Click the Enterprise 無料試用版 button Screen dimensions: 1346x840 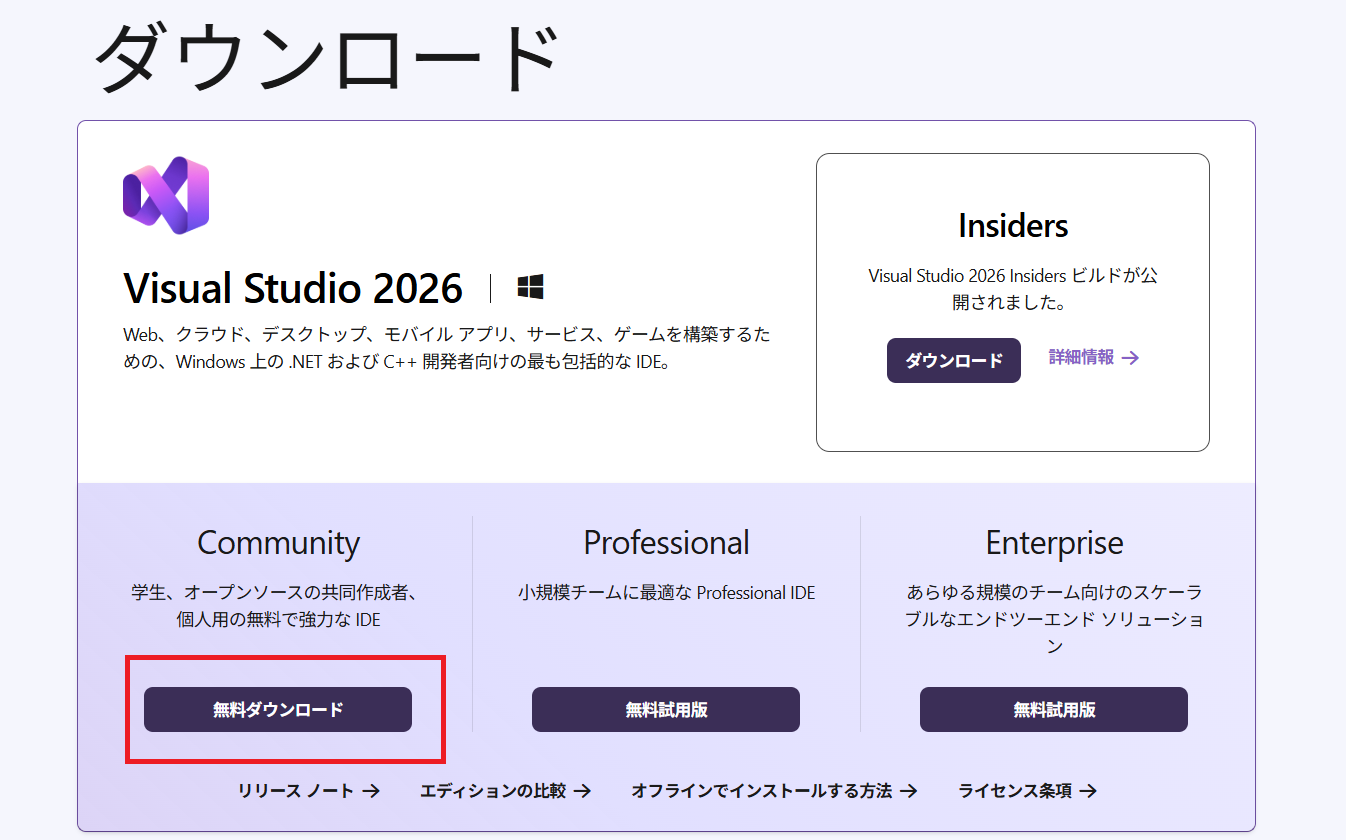coord(1054,709)
